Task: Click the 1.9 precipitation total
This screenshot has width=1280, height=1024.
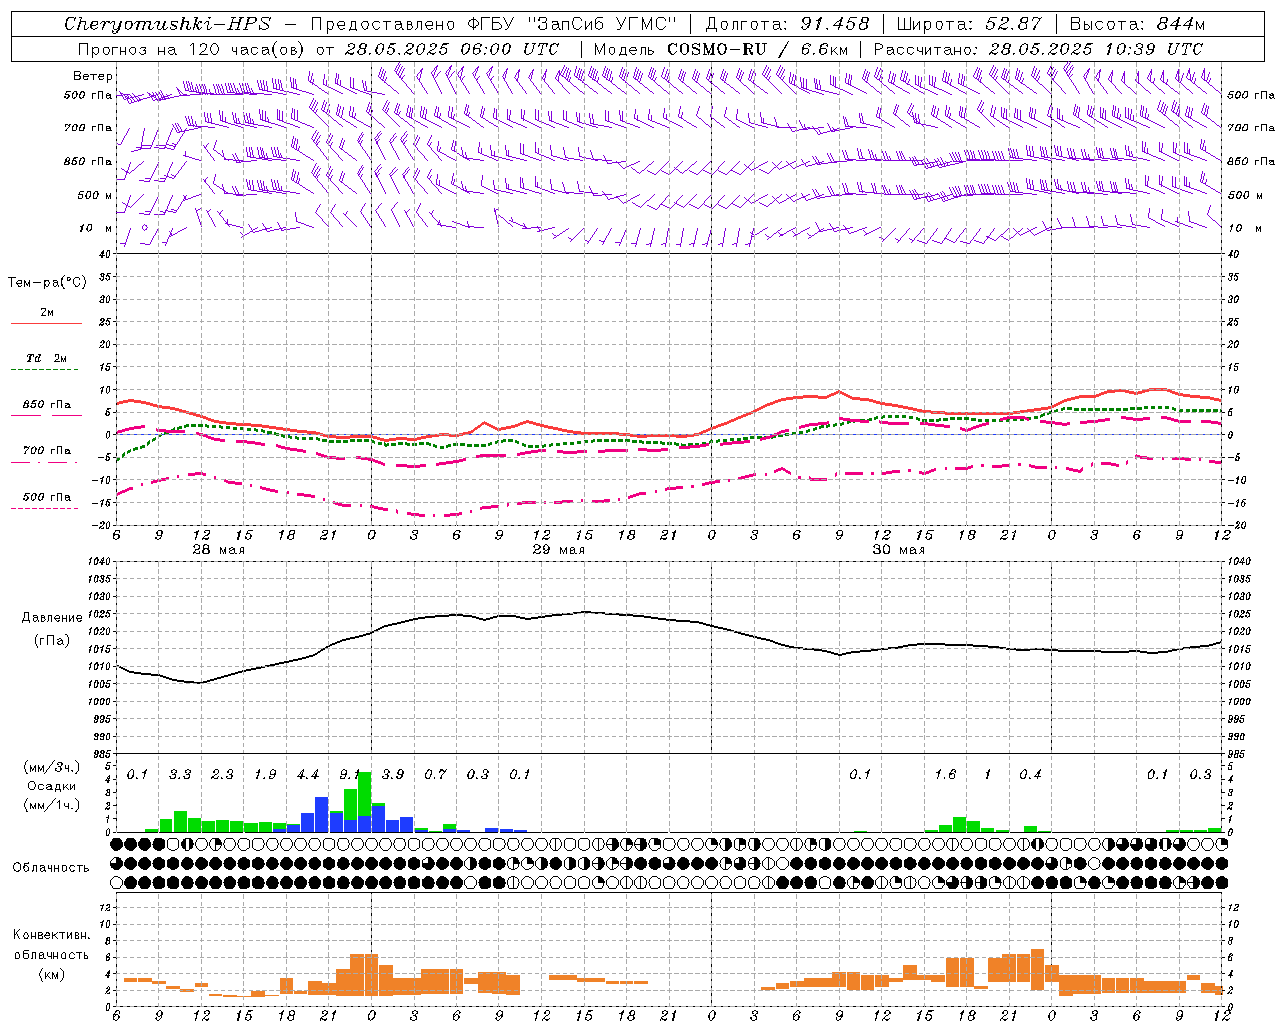Action: click(265, 774)
